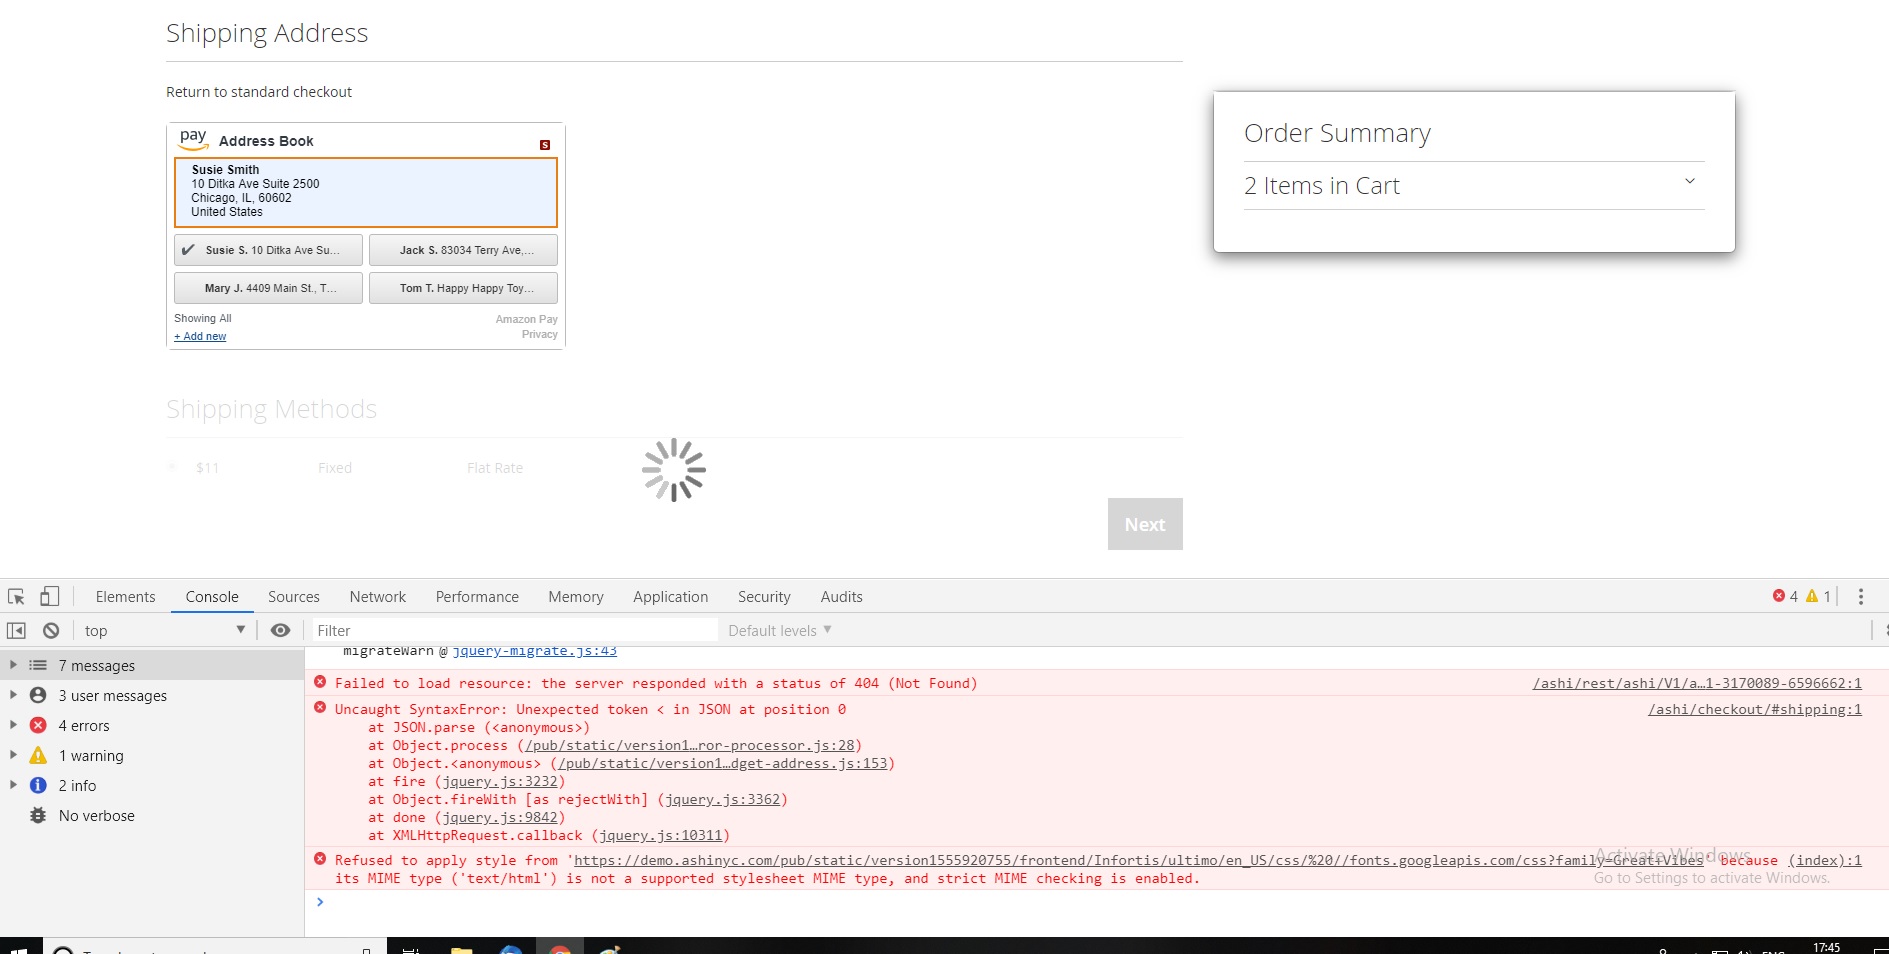Switch to the Network tab
This screenshot has height=954, width=1889.
(x=377, y=596)
